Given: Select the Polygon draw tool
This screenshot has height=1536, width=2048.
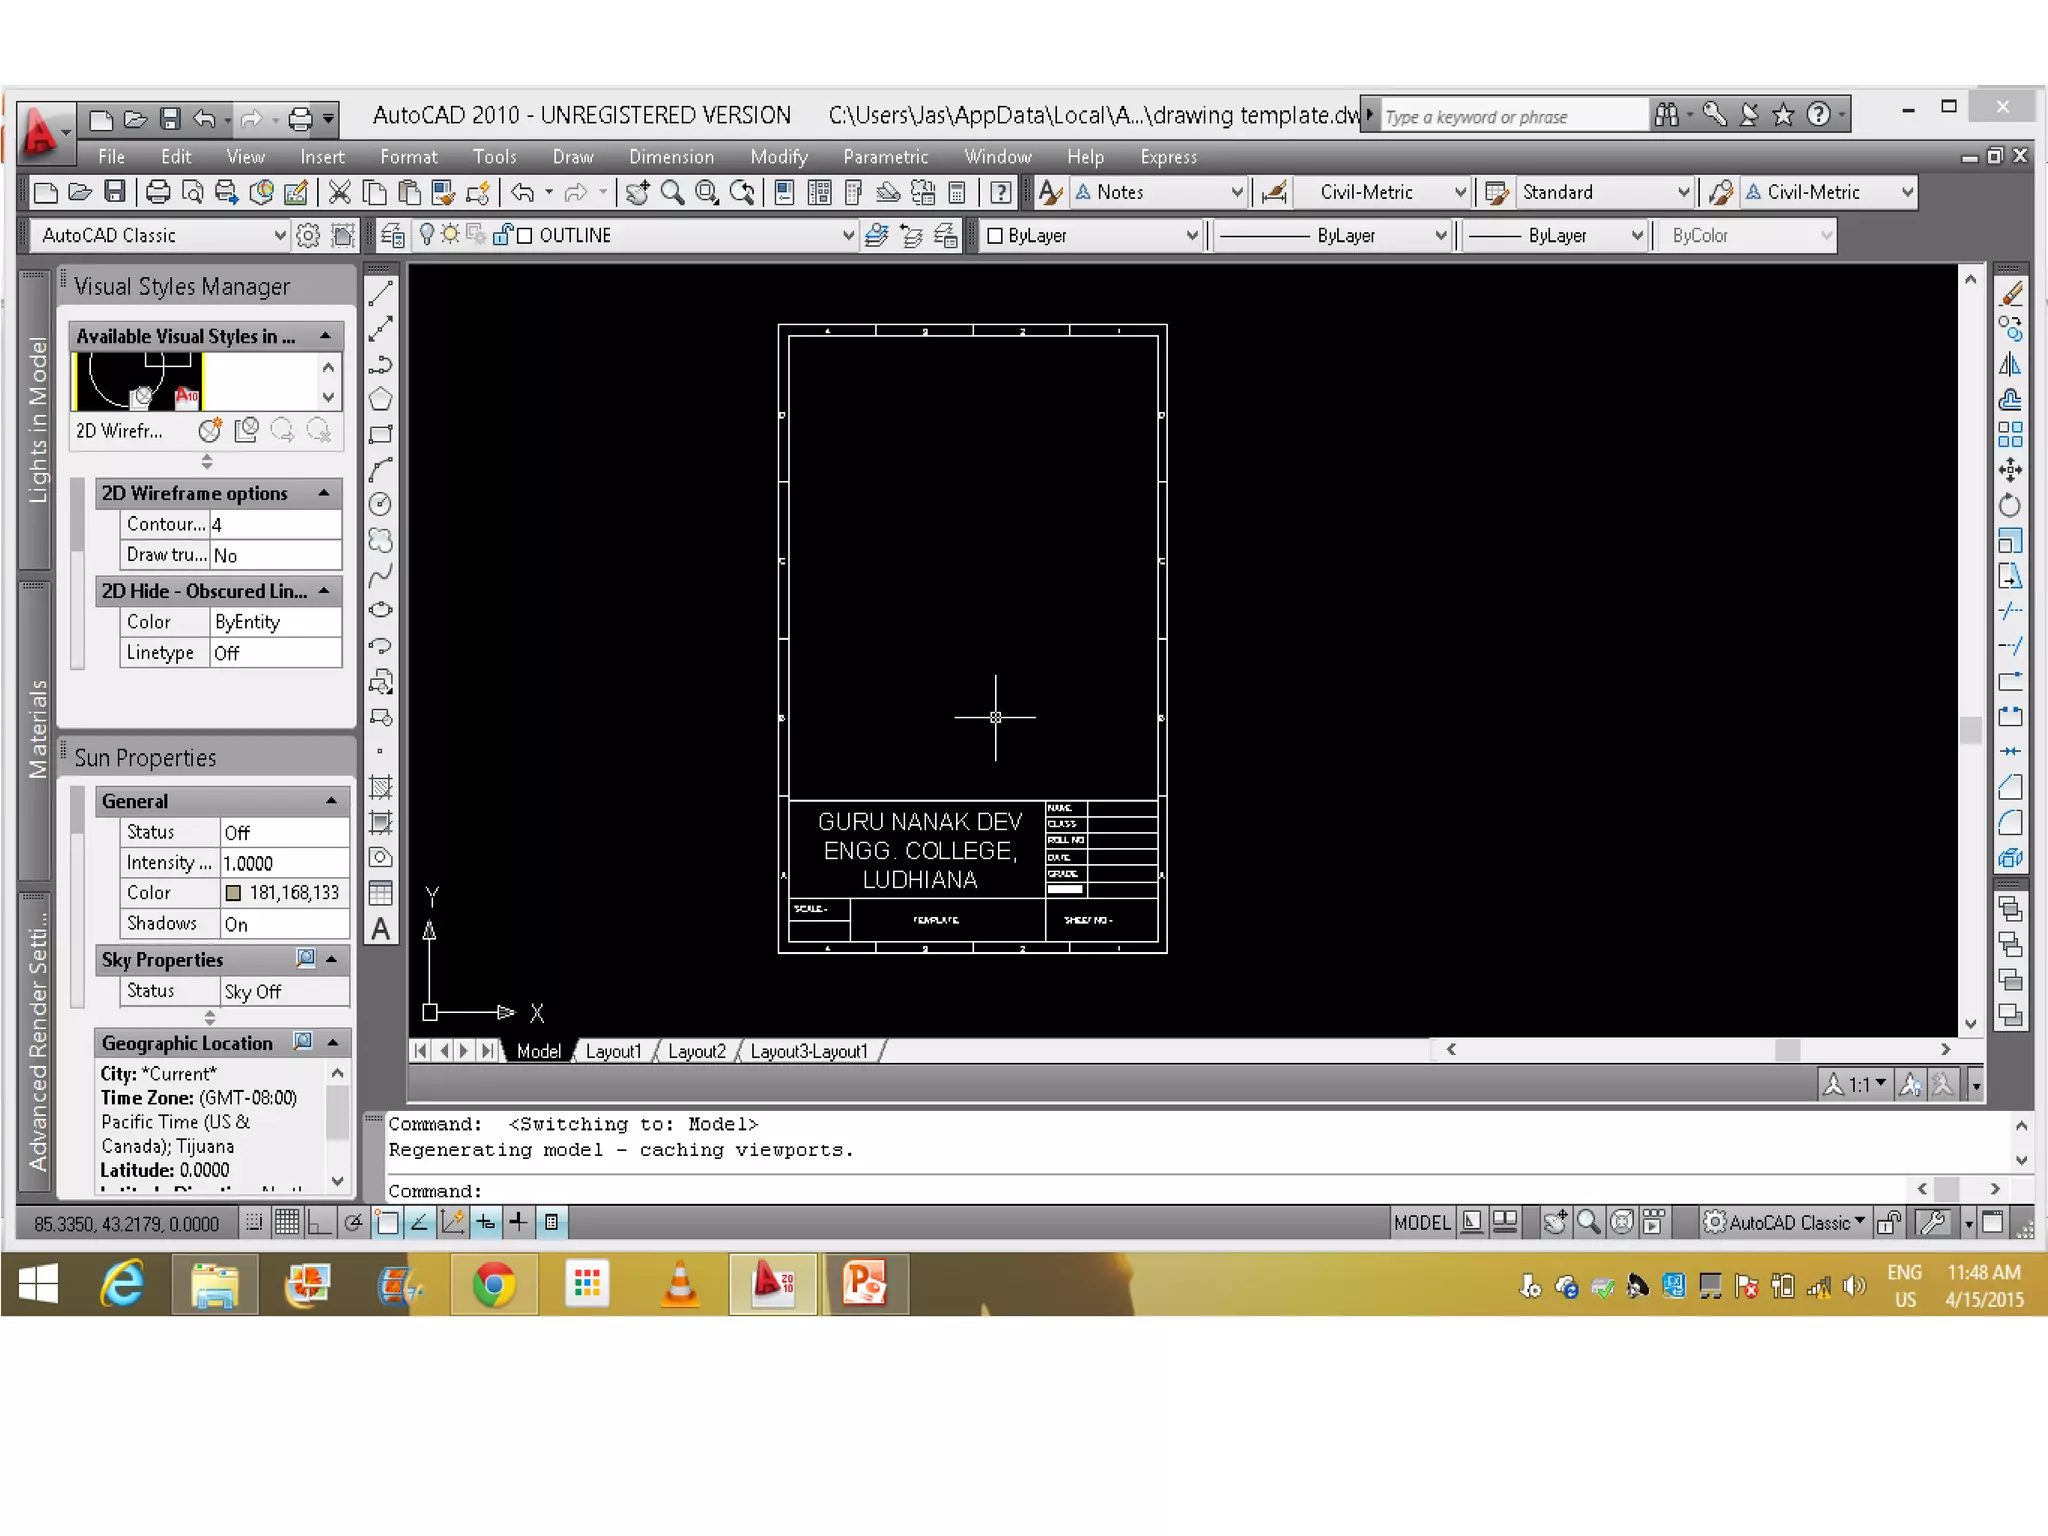Looking at the screenshot, I should coord(380,399).
